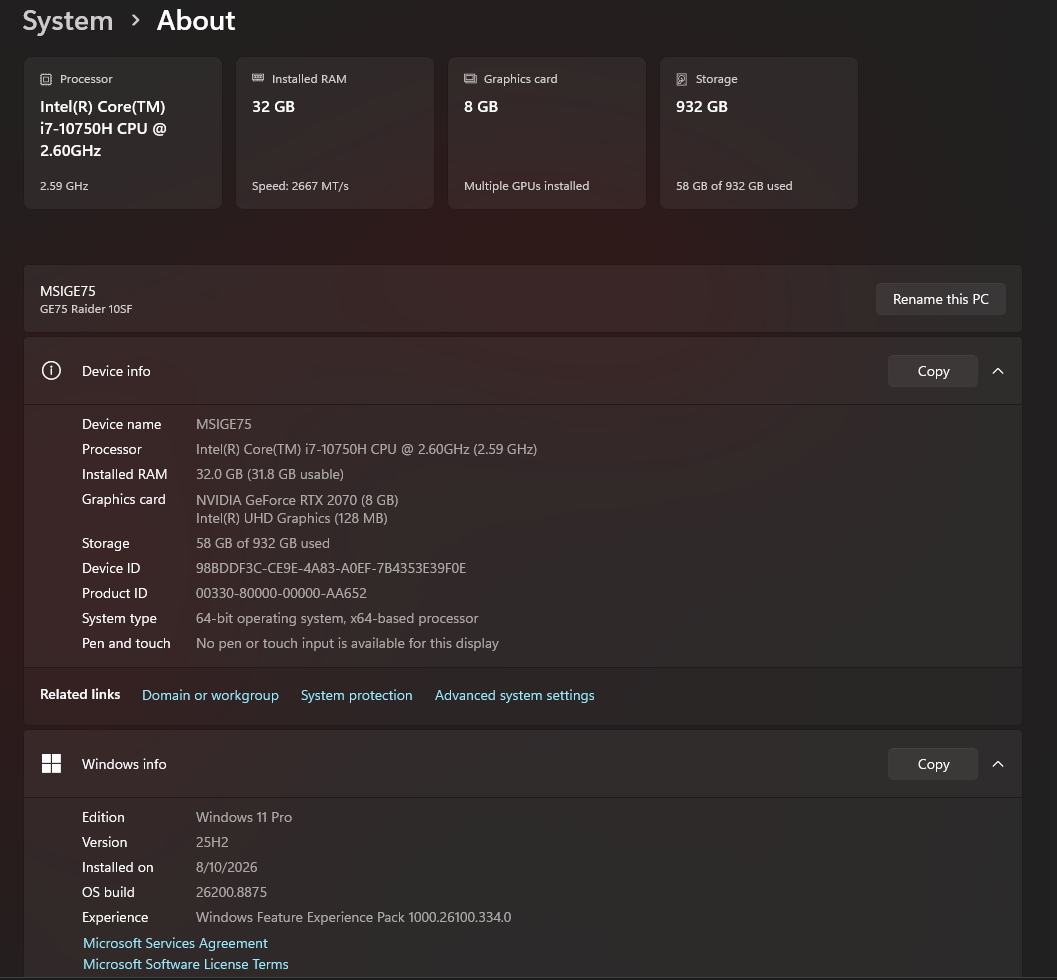Click the Storage summary card

tap(759, 133)
